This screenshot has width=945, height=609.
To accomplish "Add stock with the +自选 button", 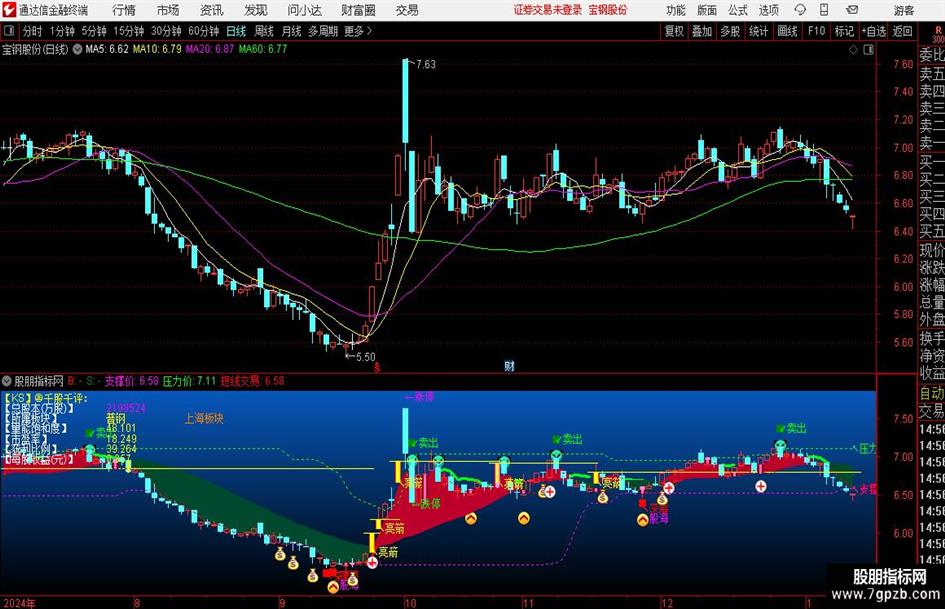I will point(874,31).
